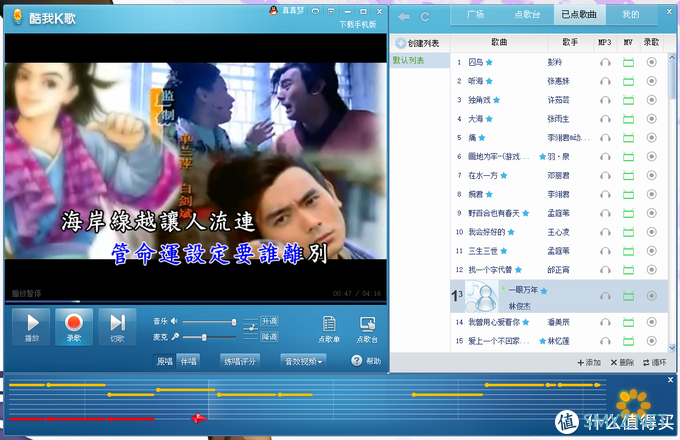Adjust the 音乐 volume slider
The height and width of the screenshot is (440, 680).
209,322
